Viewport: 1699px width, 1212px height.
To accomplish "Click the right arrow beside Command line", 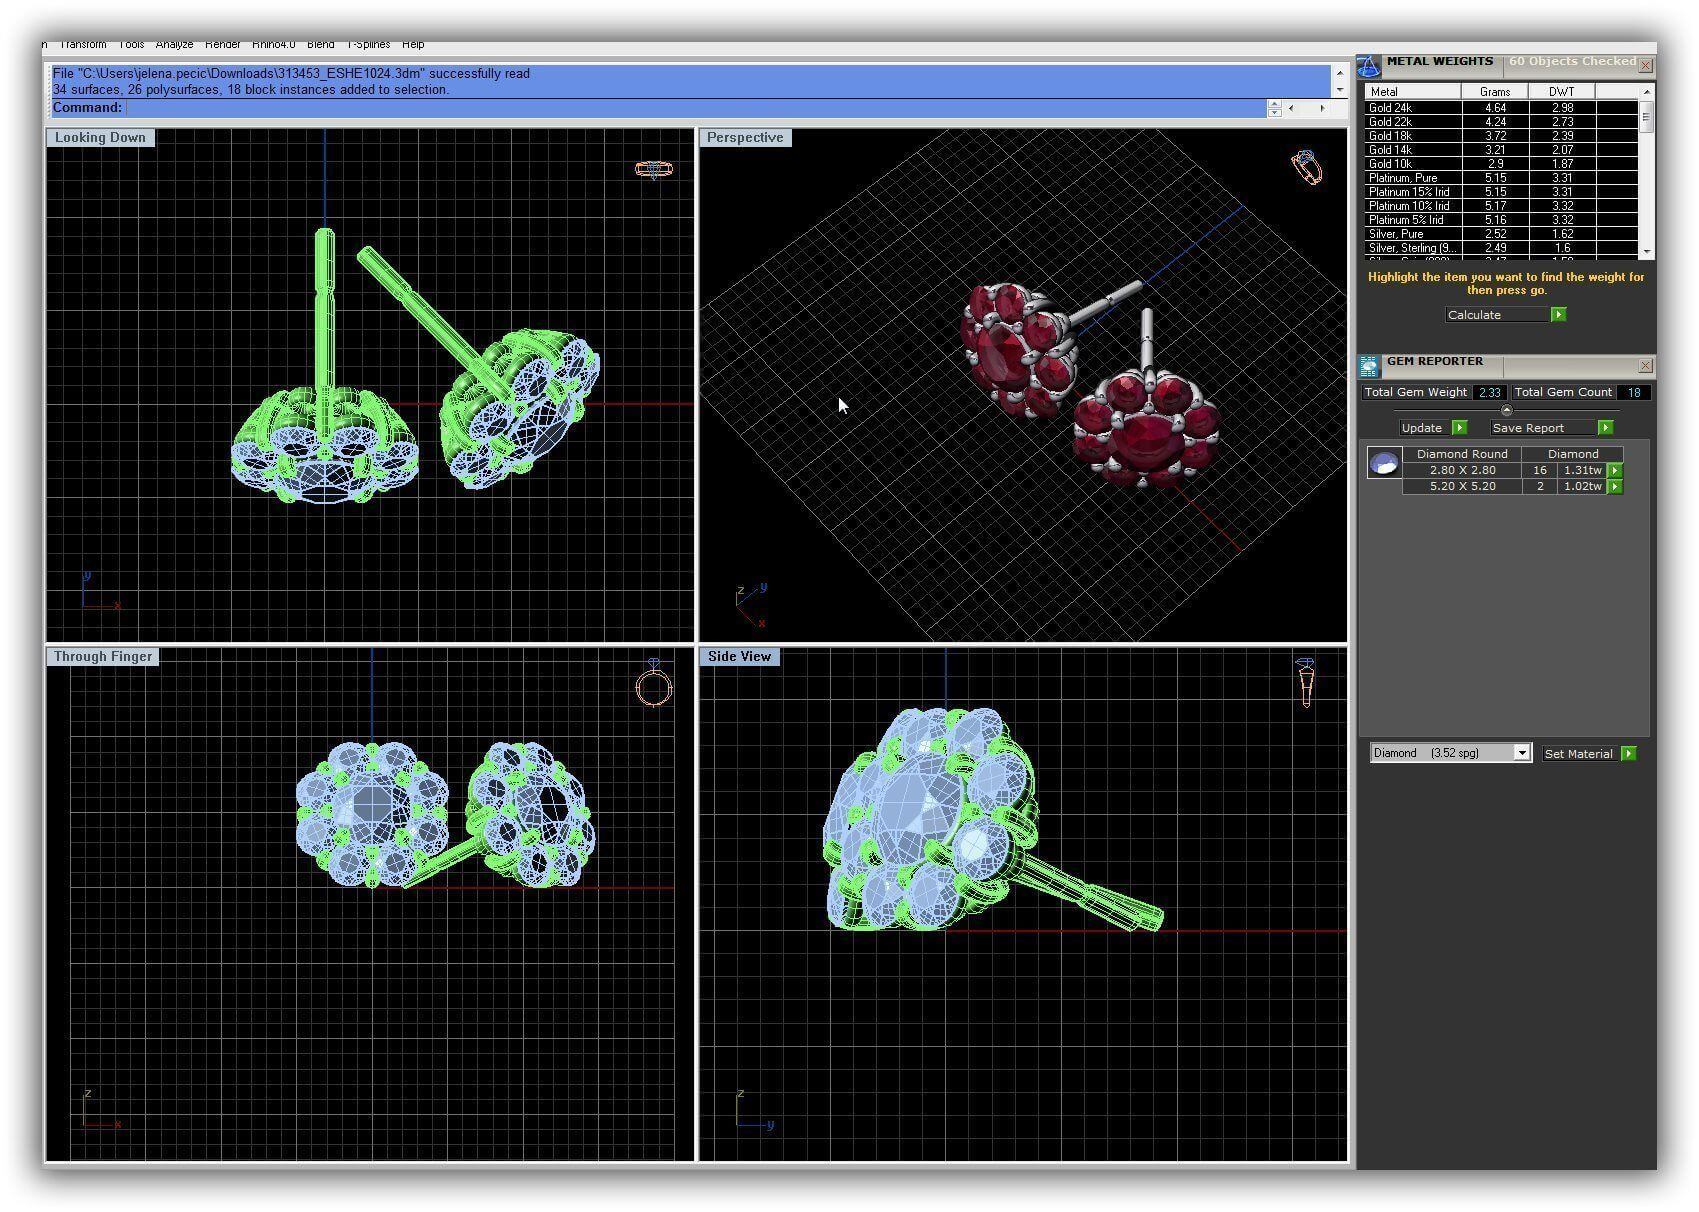I will click(1322, 108).
